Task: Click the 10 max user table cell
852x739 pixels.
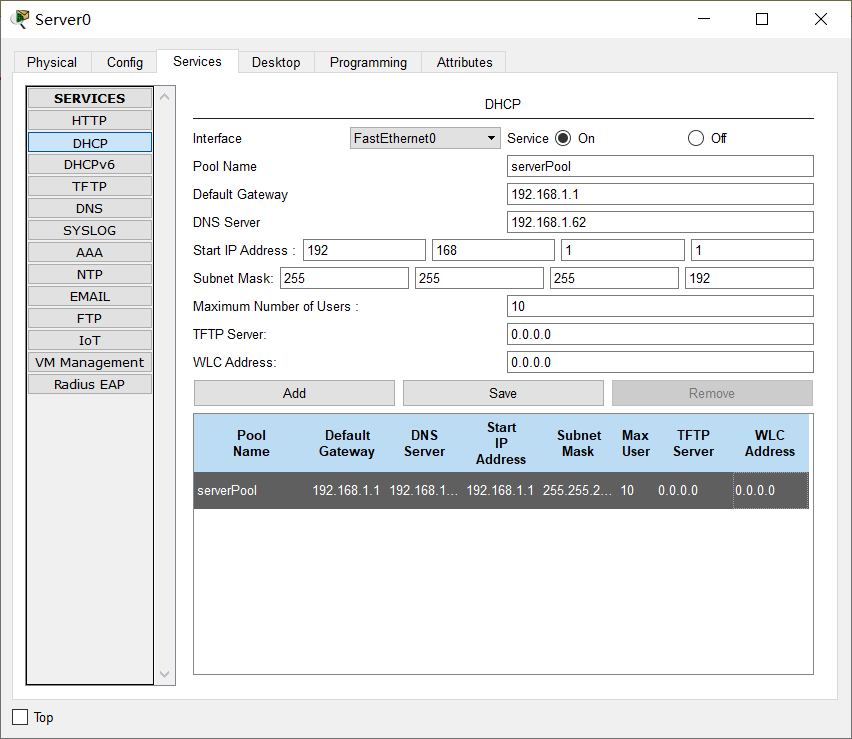Action: (636, 490)
